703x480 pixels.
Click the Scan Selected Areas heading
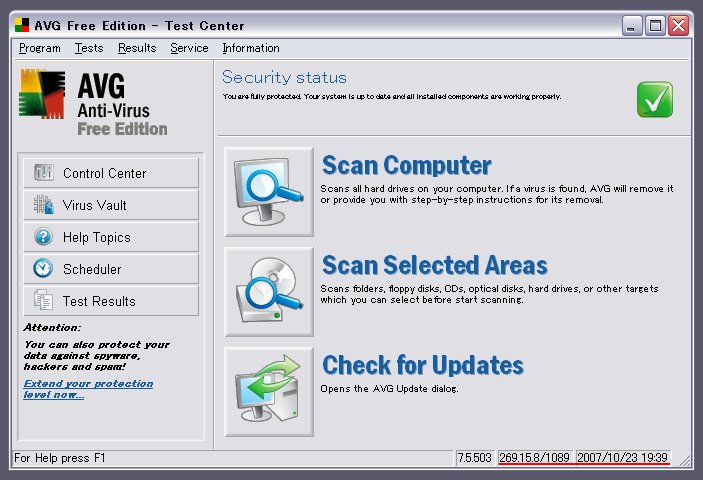click(434, 265)
